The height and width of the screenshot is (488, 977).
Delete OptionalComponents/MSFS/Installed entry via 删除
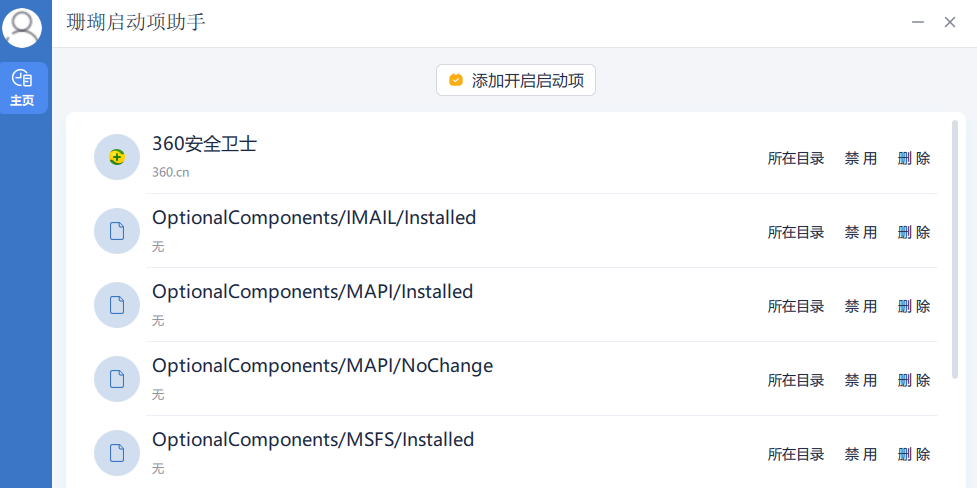coord(914,454)
